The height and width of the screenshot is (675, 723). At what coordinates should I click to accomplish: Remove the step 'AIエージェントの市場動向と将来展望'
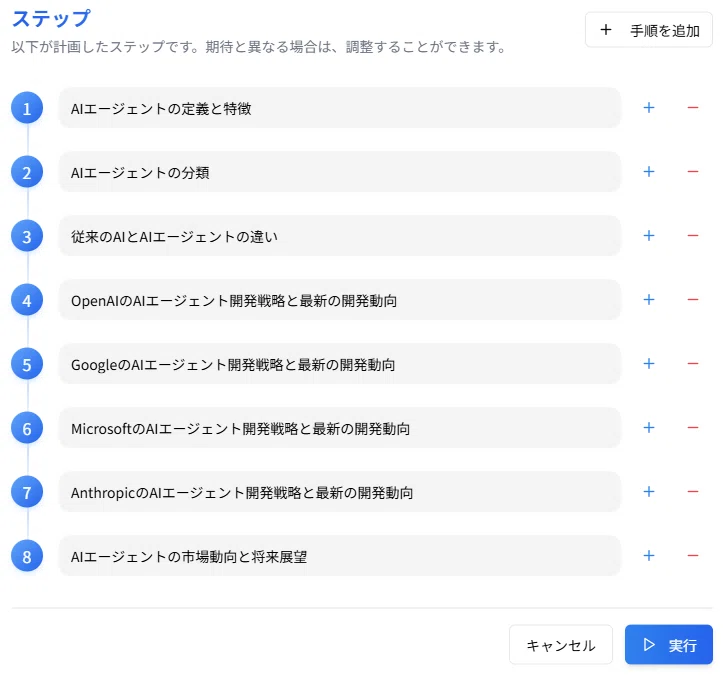point(693,556)
